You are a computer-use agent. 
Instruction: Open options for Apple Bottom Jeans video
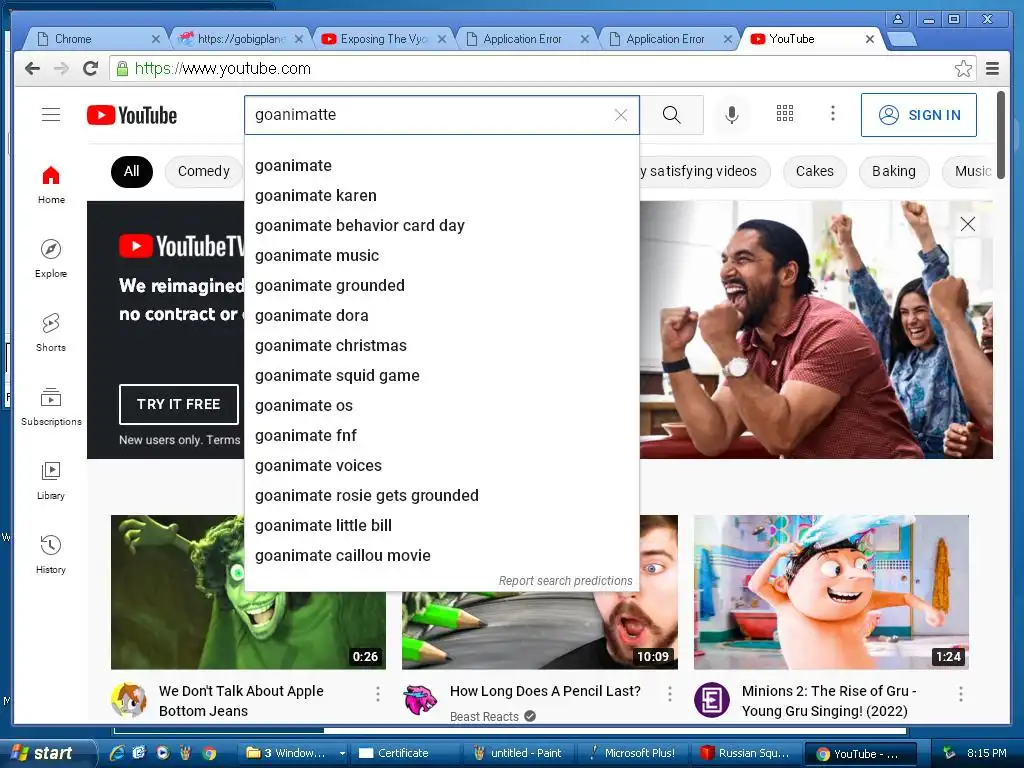(x=377, y=694)
